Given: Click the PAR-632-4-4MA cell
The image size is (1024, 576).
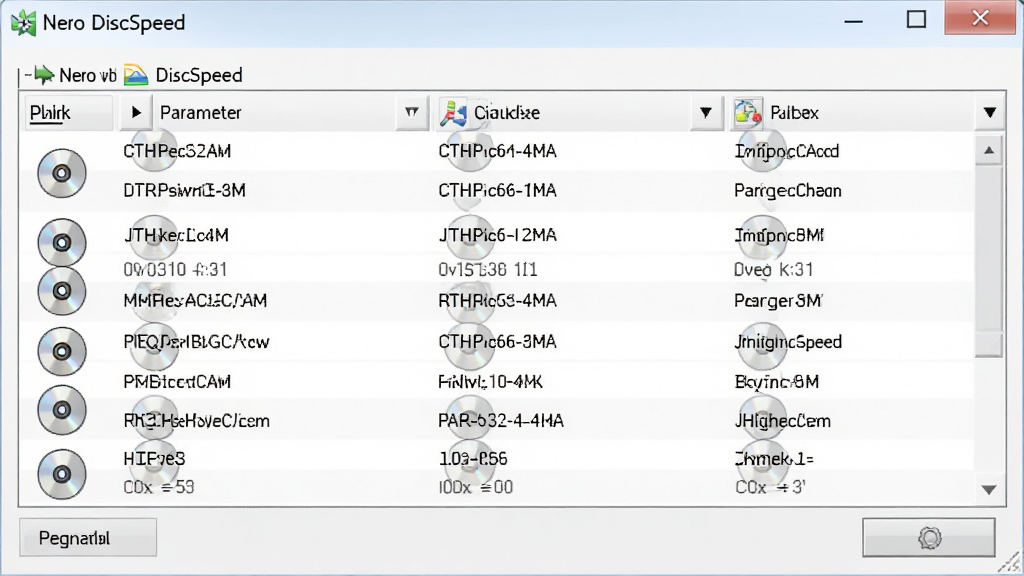Looking at the screenshot, I should (500, 421).
